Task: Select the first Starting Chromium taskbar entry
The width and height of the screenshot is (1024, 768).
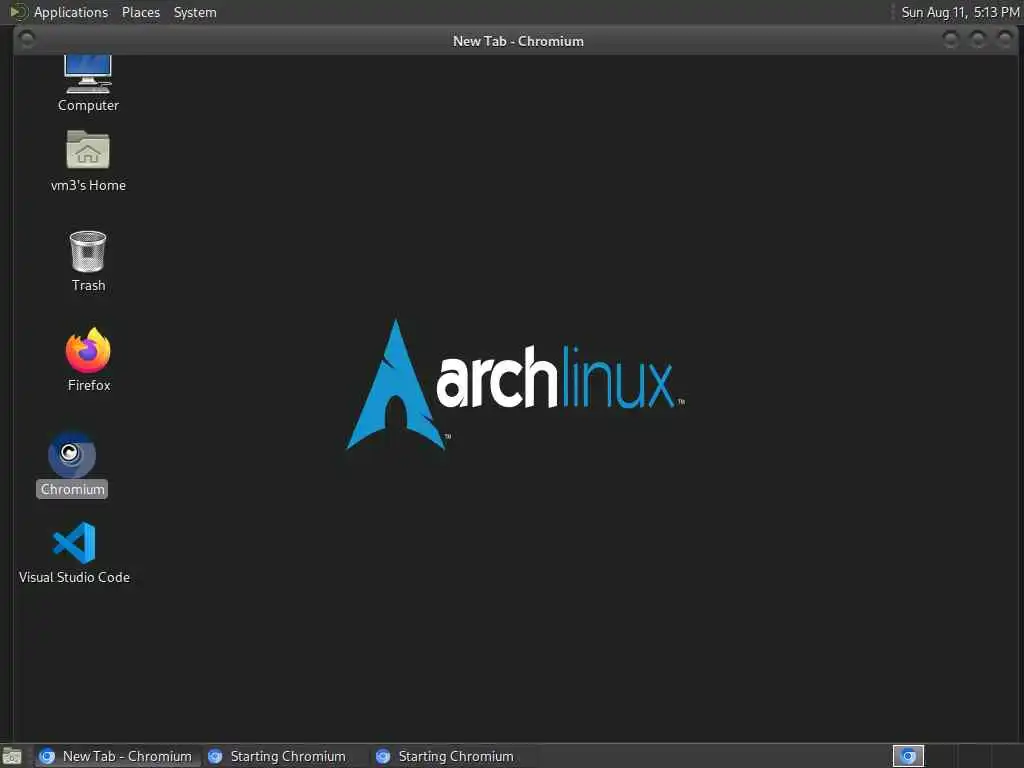Action: point(285,756)
